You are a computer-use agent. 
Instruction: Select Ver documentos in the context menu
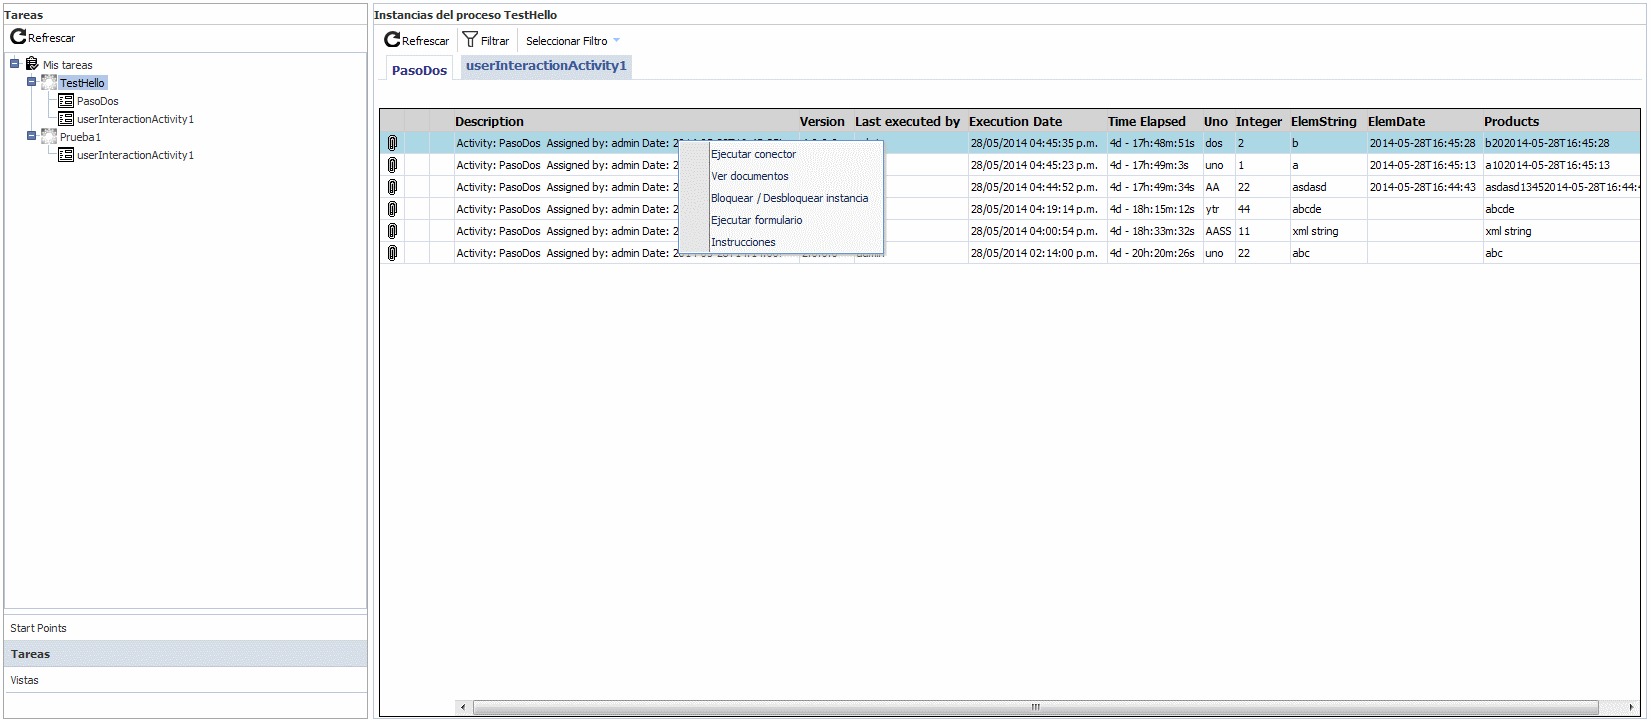click(749, 176)
